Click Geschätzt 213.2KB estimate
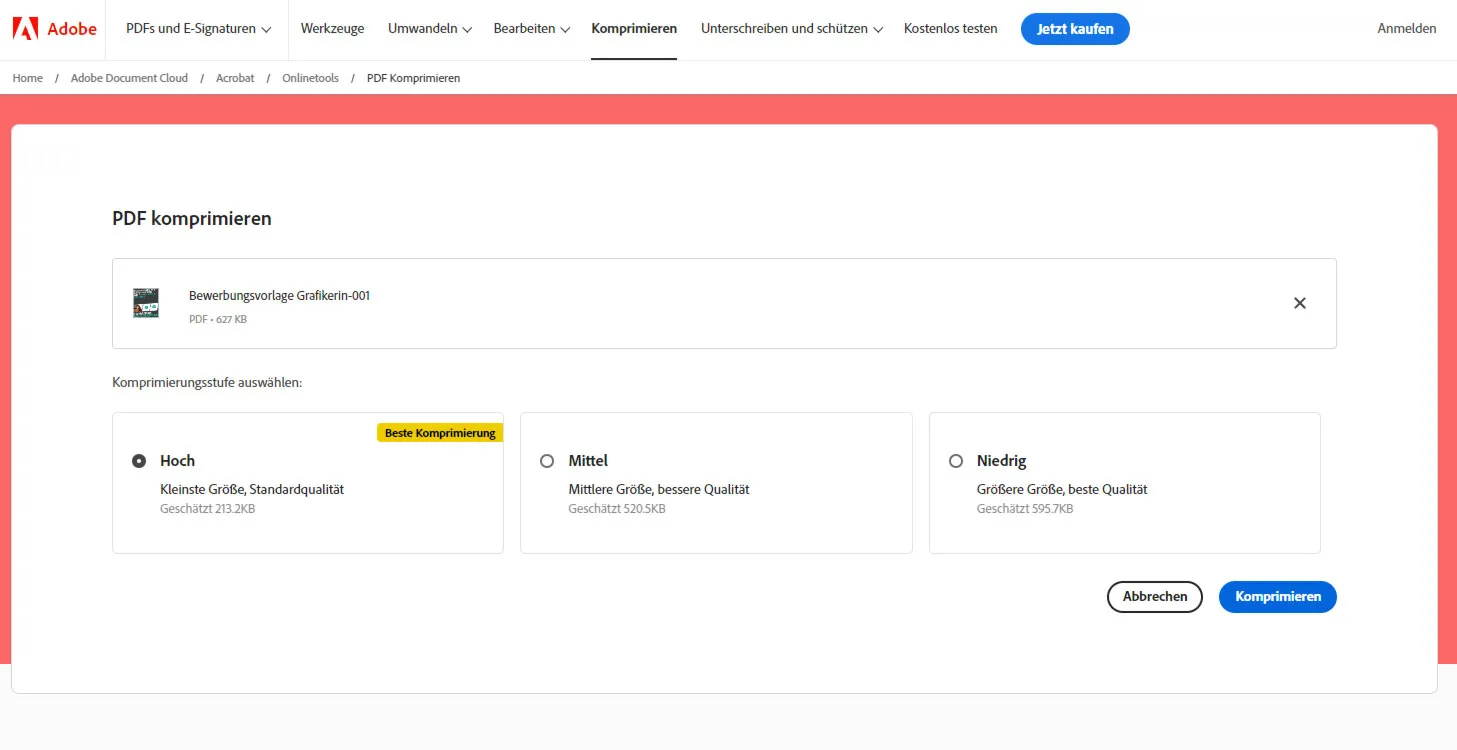Image resolution: width=1457 pixels, height=750 pixels. coord(208,509)
